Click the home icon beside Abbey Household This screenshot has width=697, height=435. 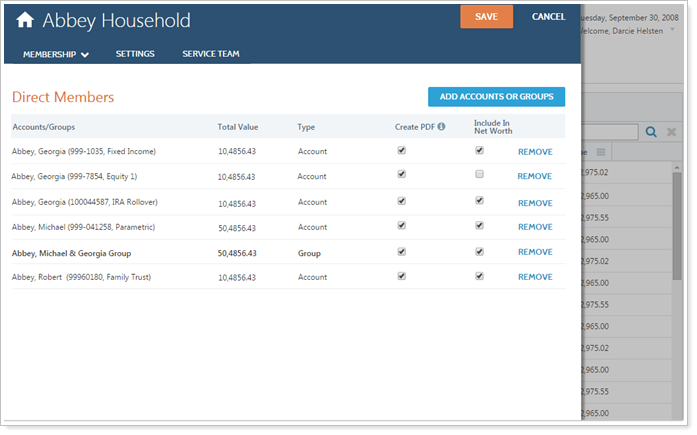[x=25, y=21]
